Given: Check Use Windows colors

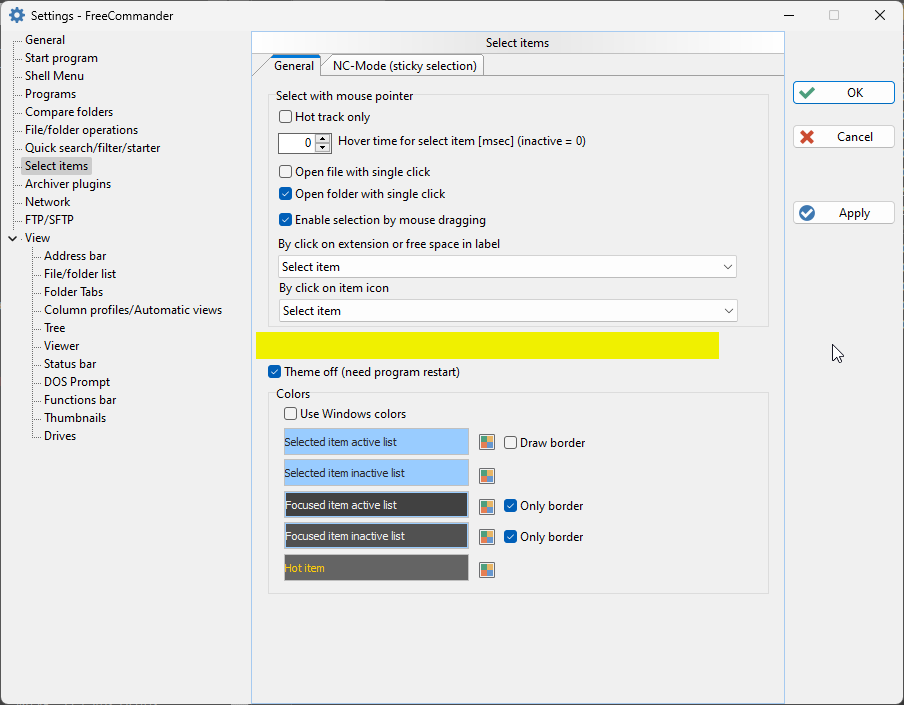Looking at the screenshot, I should click(291, 414).
